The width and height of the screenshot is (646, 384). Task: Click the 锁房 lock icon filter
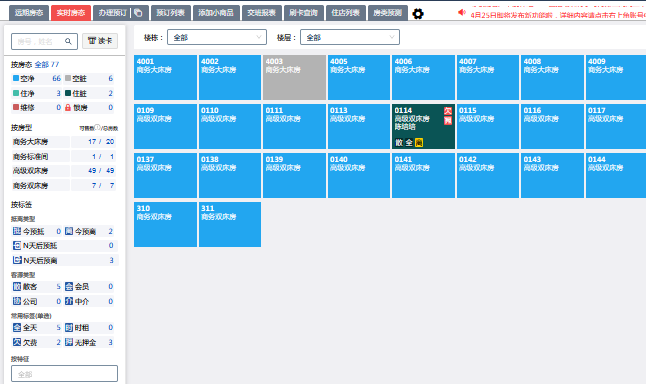[x=68, y=108]
